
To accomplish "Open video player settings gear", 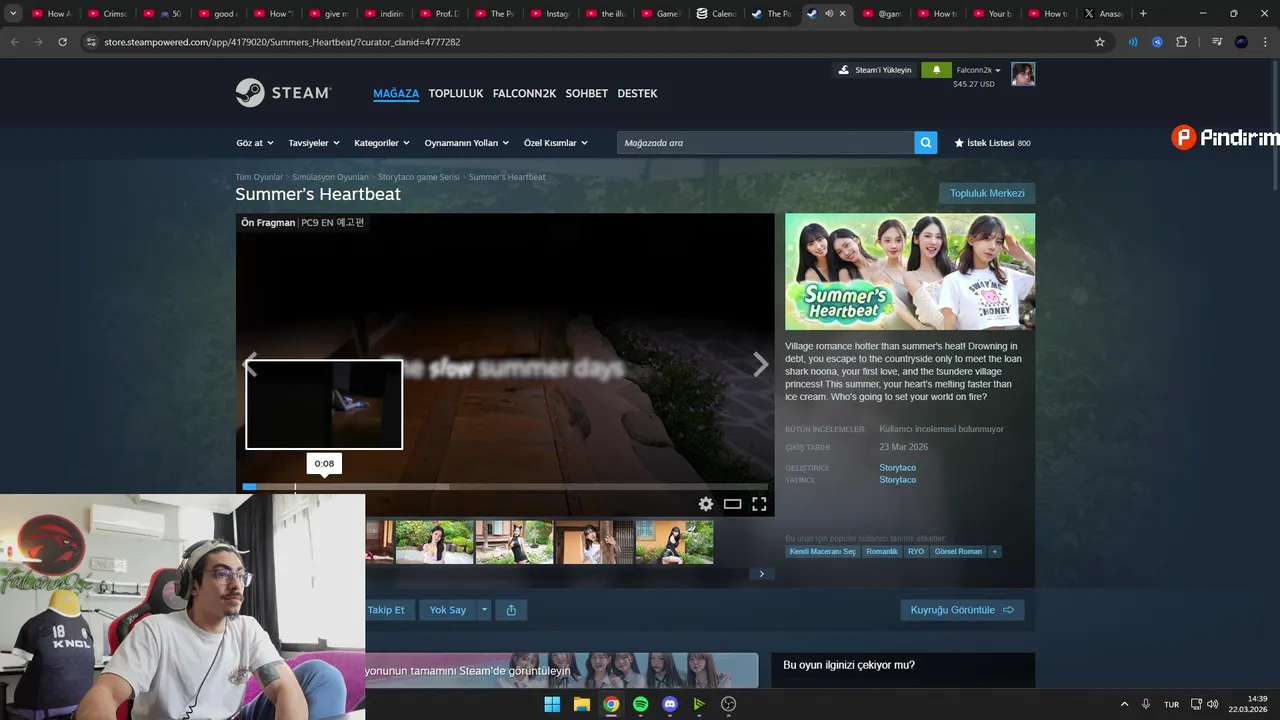I will tap(706, 504).
